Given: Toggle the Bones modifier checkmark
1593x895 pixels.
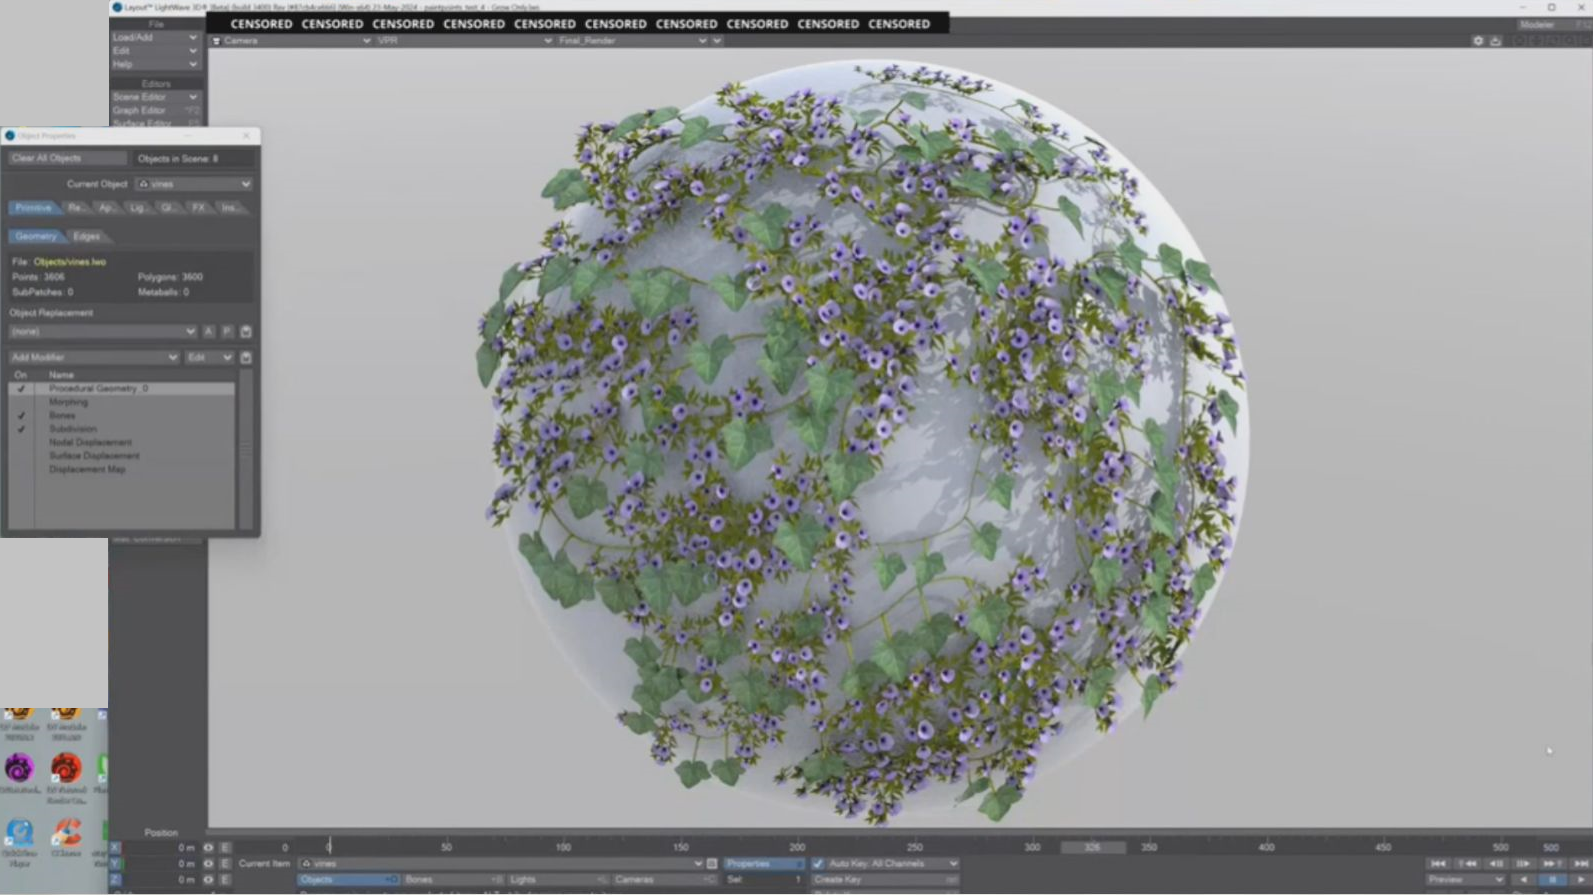Looking at the screenshot, I should coord(21,416).
